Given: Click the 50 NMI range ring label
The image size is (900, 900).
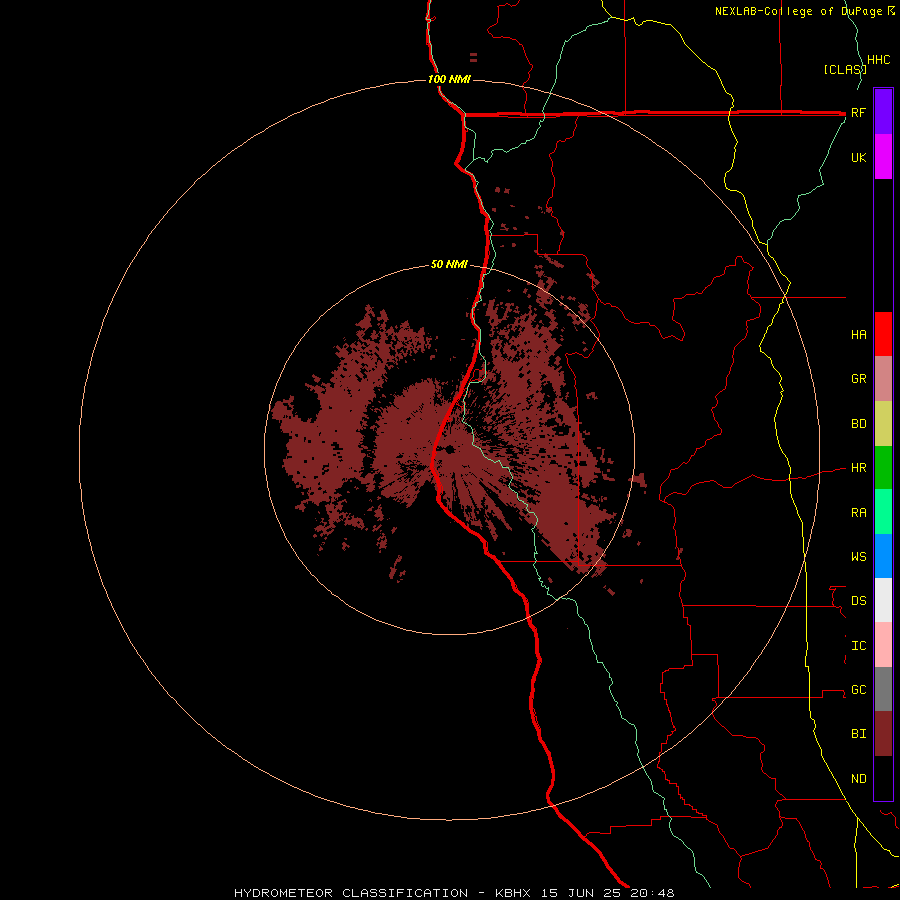Looking at the screenshot, I should 449,264.
